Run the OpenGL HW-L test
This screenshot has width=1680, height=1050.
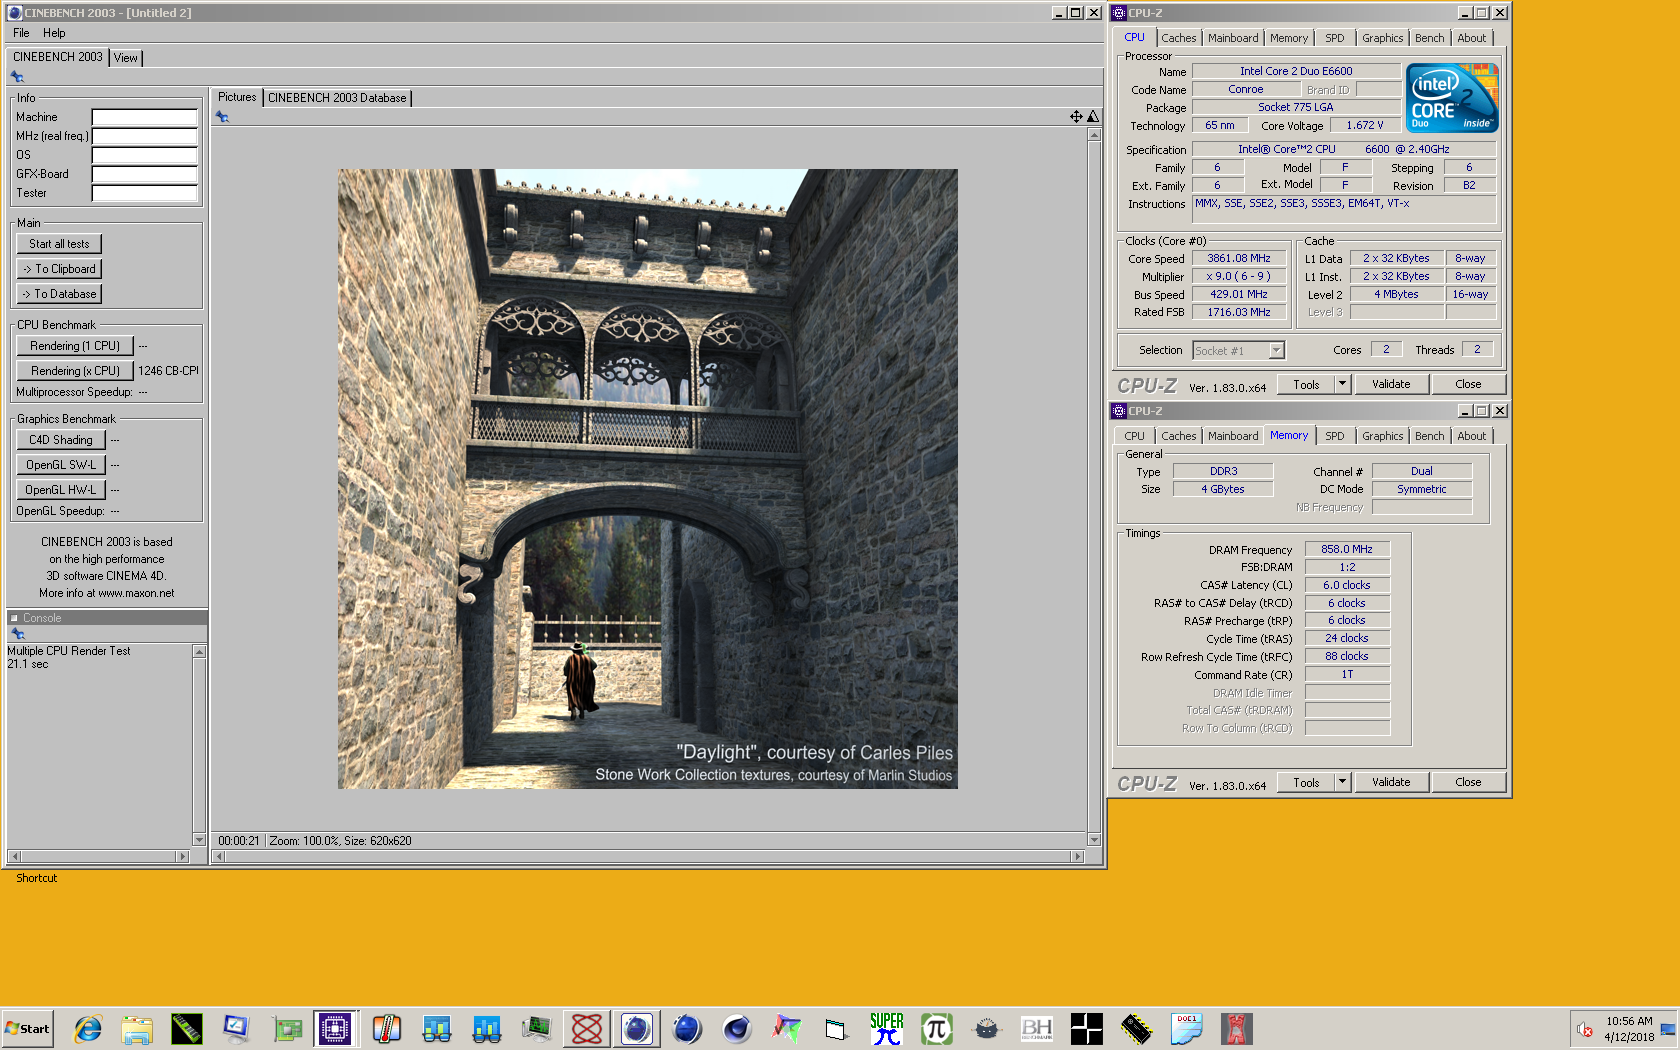click(61, 490)
